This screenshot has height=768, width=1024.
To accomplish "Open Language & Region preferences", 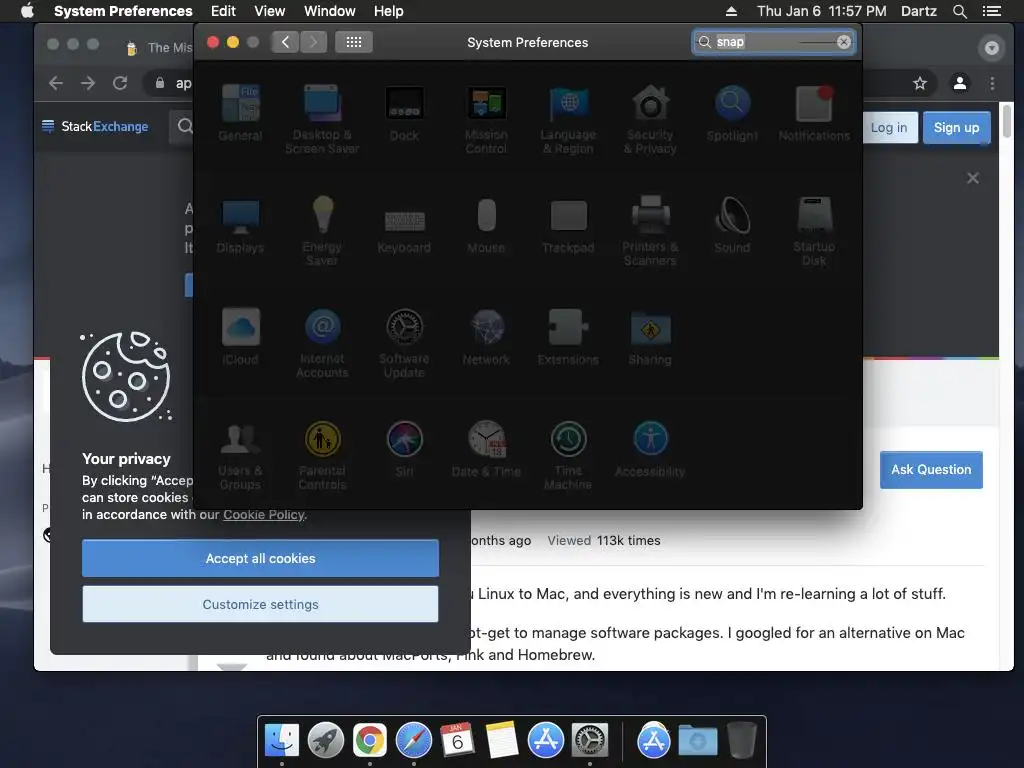I will [x=568, y=119].
